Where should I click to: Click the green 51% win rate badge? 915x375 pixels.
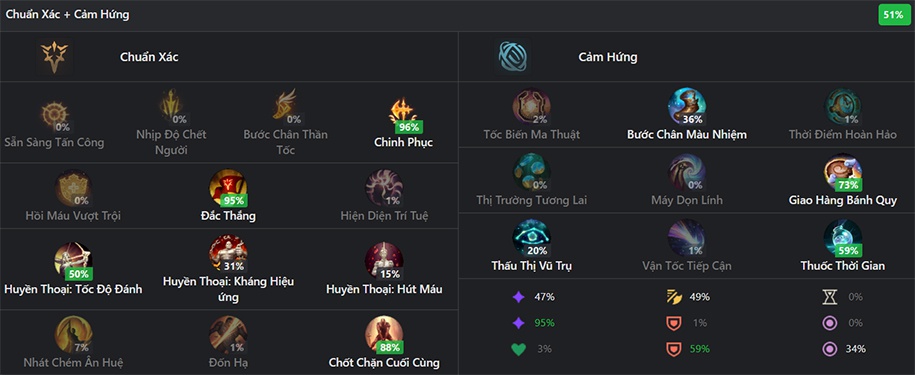(893, 15)
